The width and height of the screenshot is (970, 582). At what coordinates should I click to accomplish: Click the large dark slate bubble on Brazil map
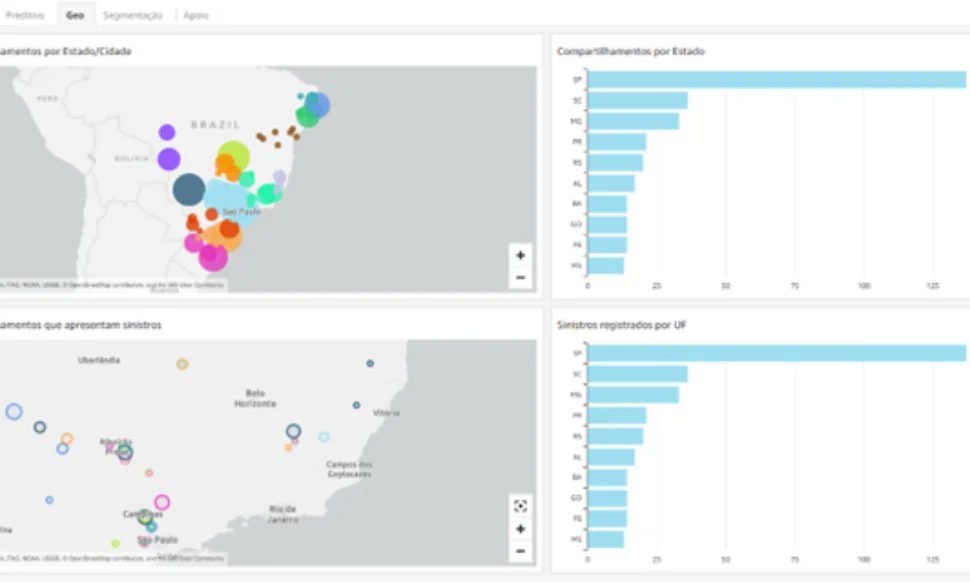(189, 189)
